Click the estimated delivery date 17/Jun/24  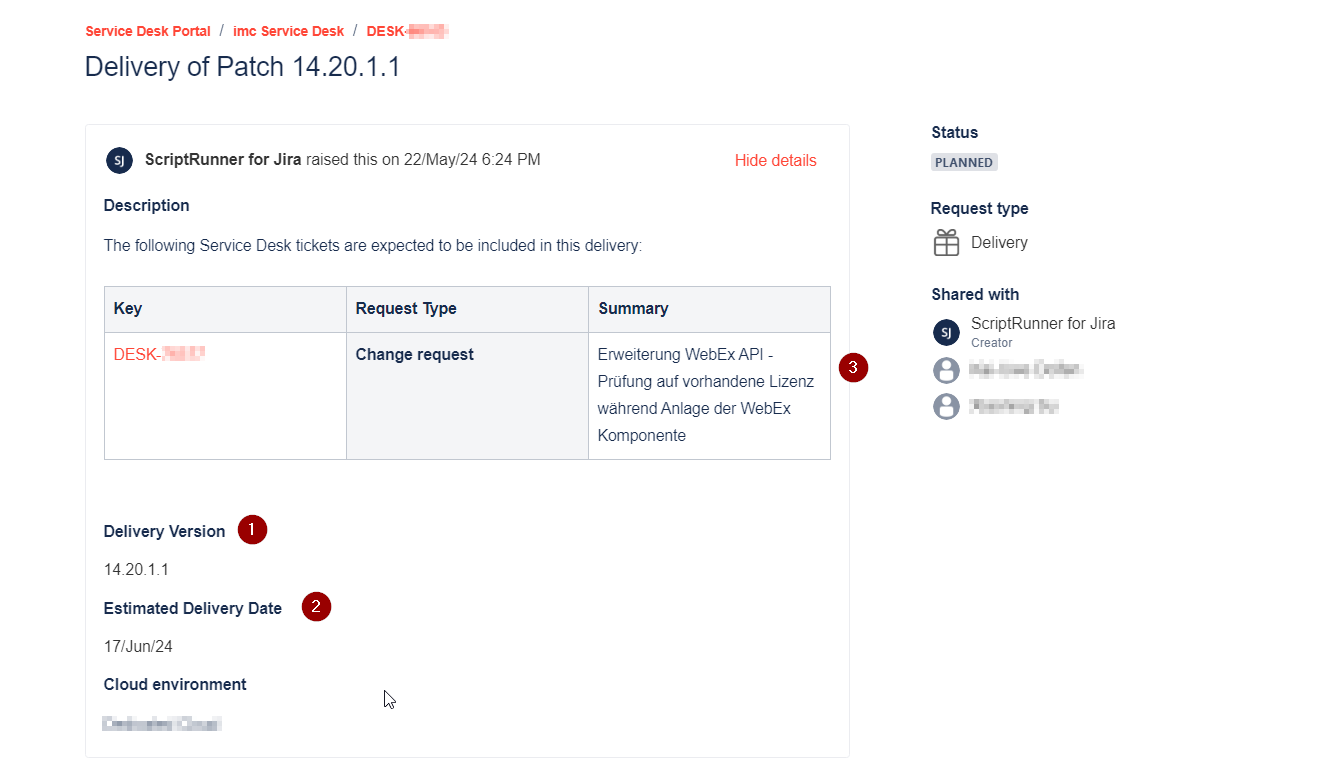(138, 646)
